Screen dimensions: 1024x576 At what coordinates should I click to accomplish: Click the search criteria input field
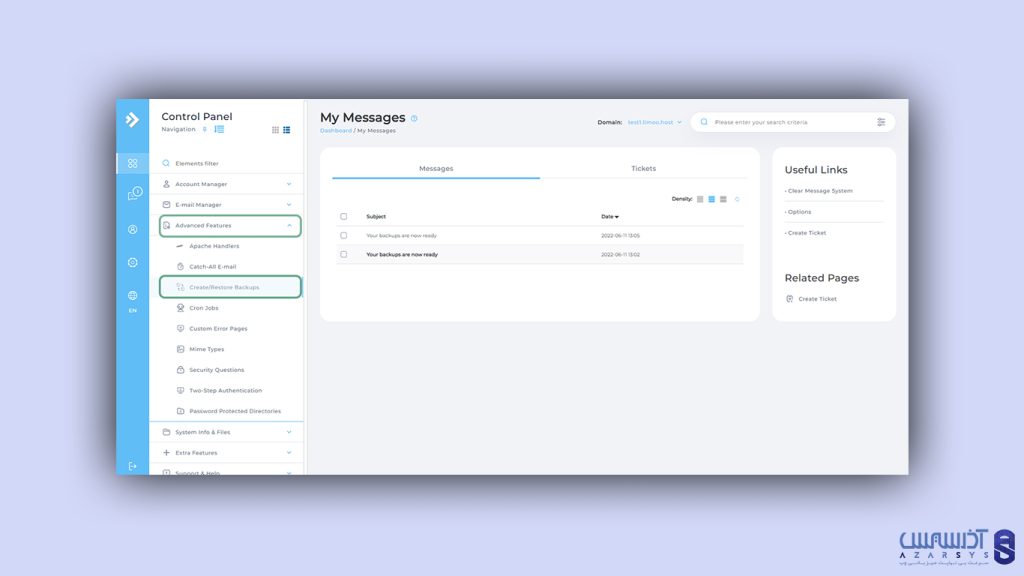(790, 122)
